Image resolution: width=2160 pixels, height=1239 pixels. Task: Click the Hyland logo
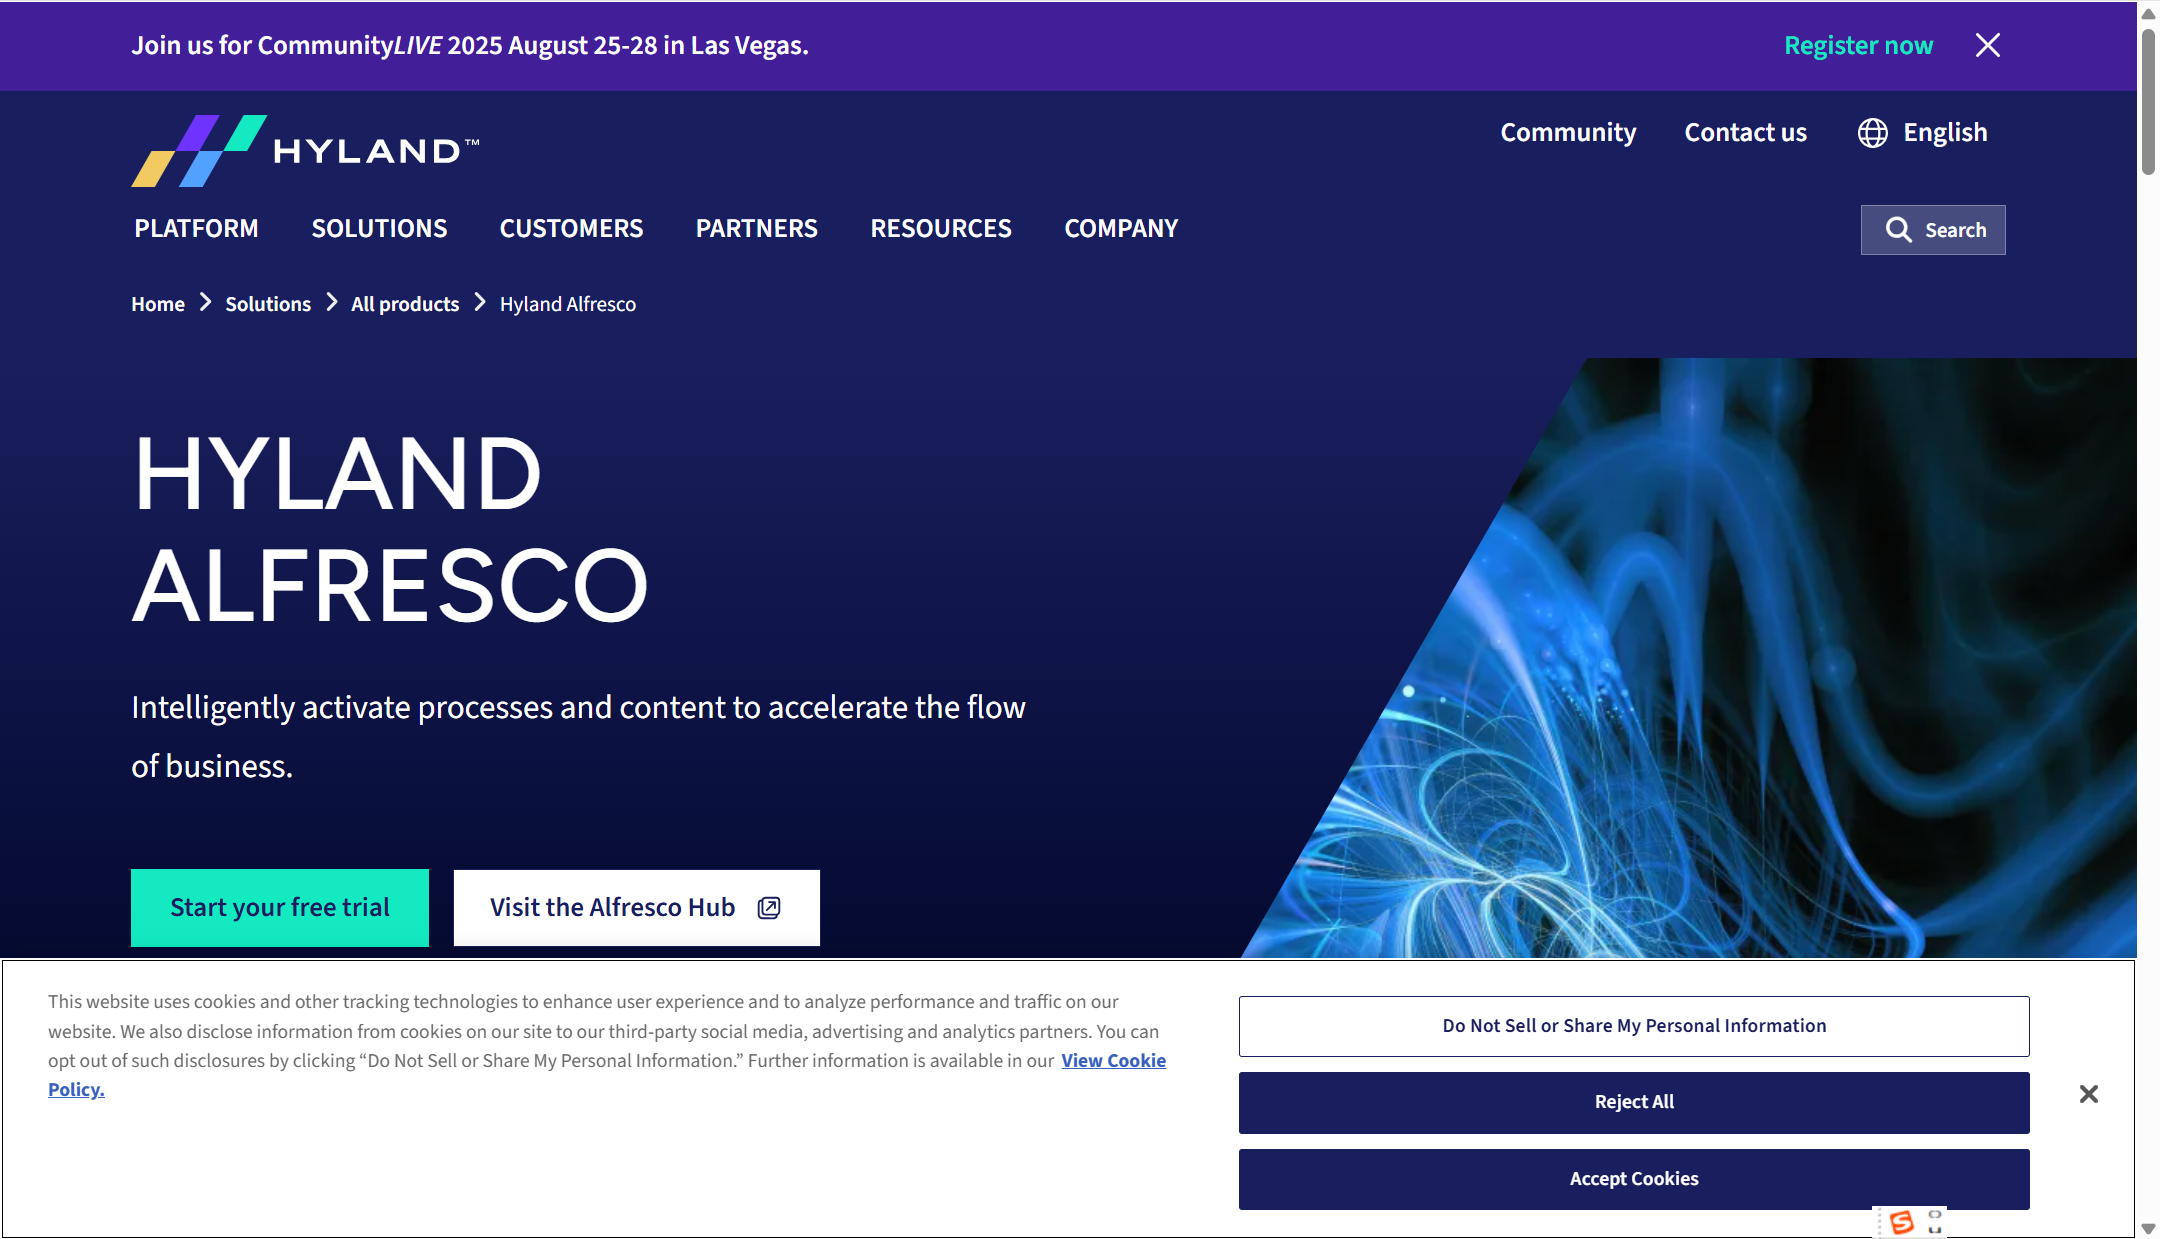click(x=305, y=150)
